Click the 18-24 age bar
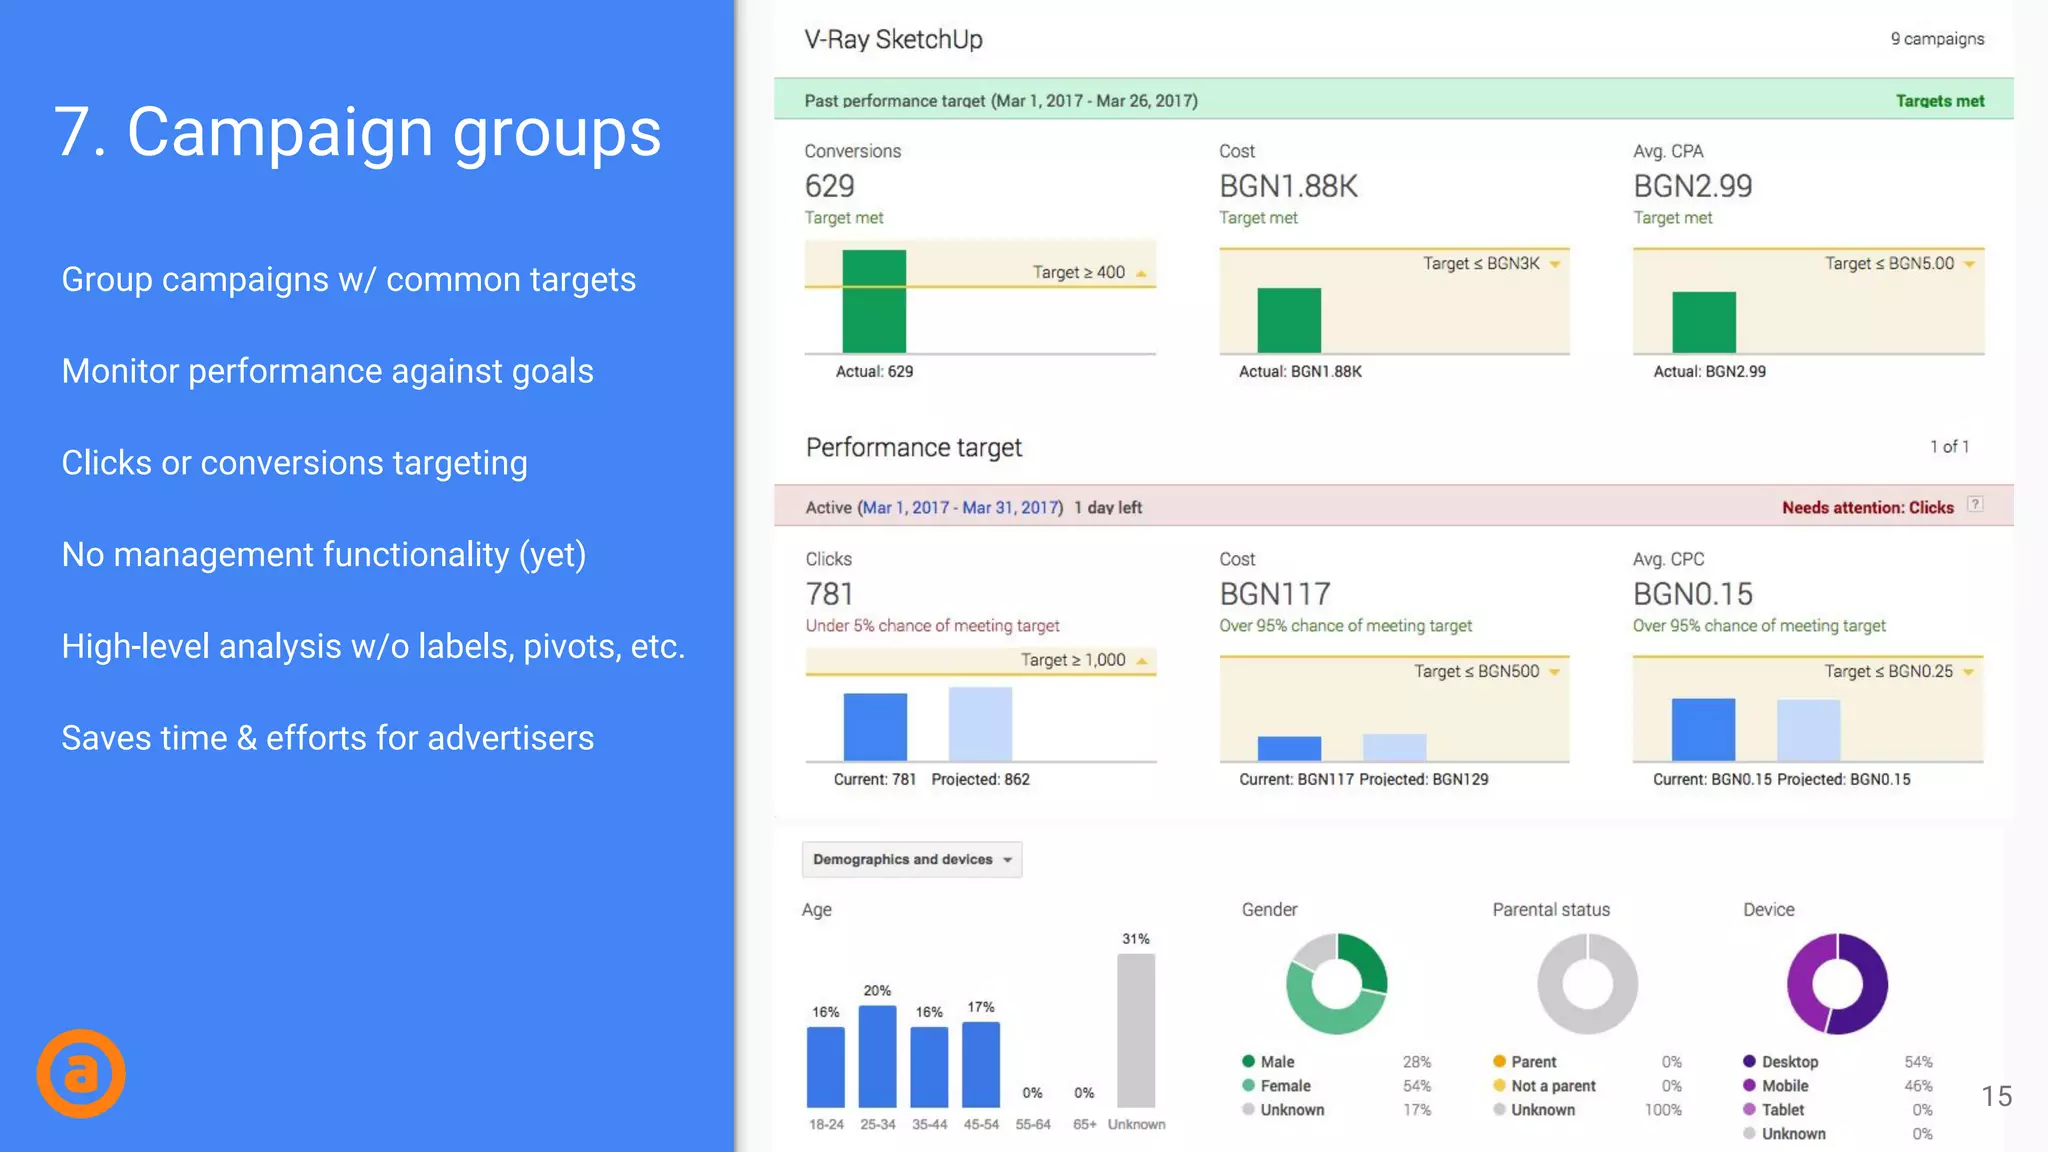Image resolution: width=2048 pixels, height=1152 pixels. point(826,1067)
